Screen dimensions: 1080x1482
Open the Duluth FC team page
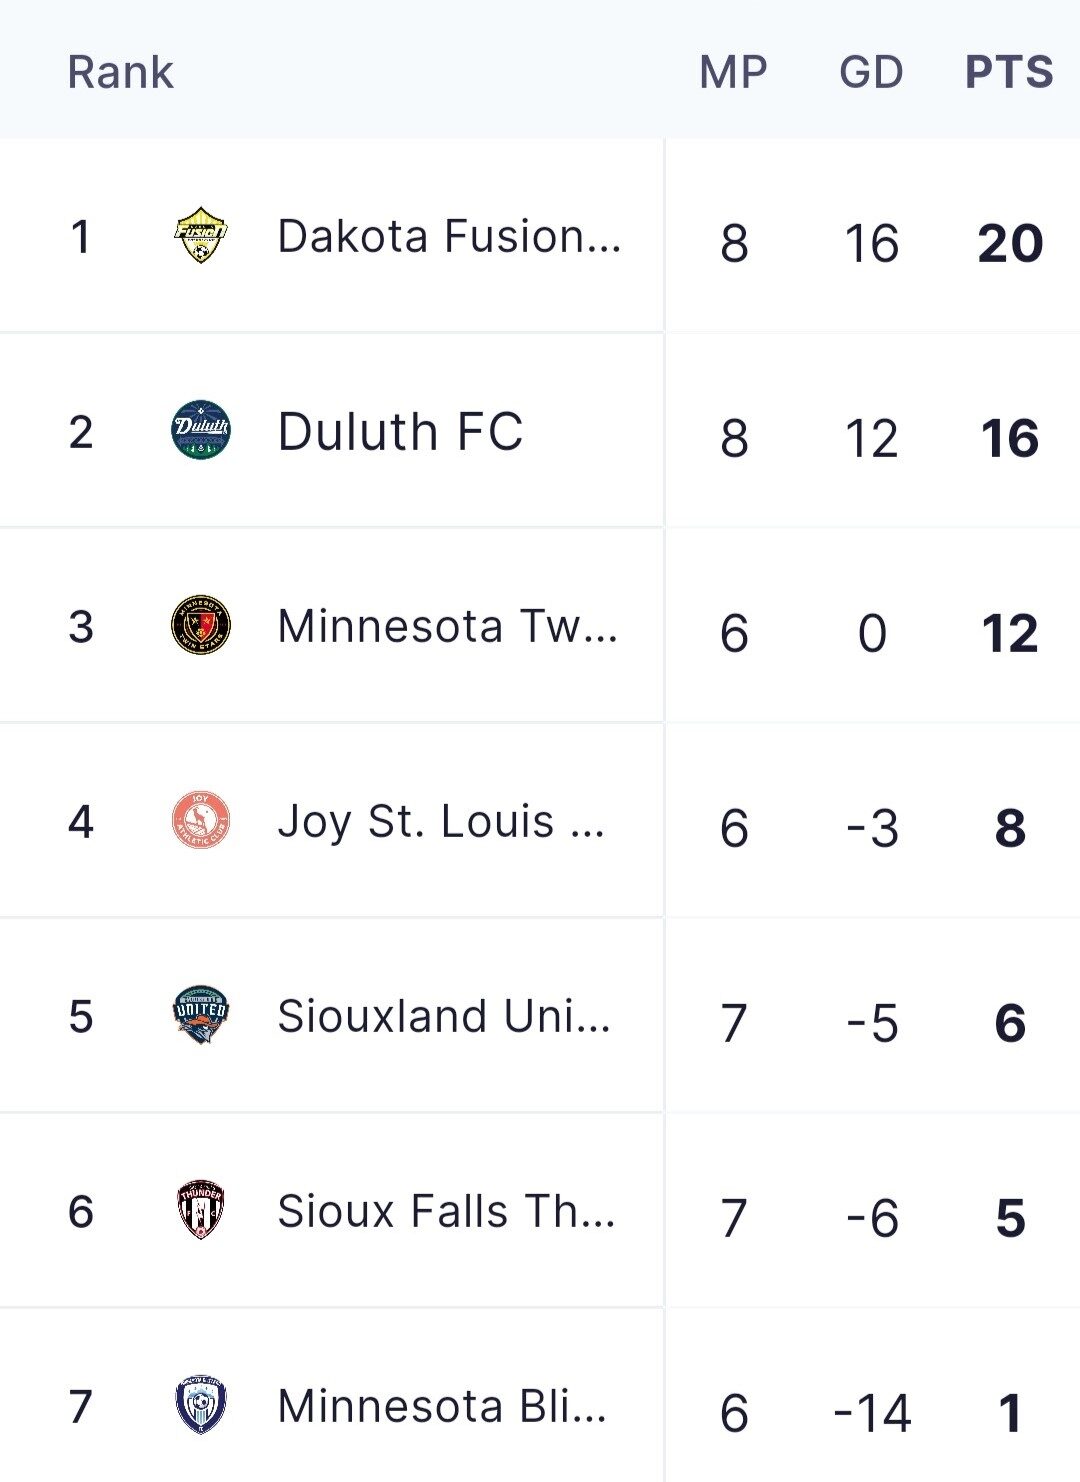coord(400,432)
